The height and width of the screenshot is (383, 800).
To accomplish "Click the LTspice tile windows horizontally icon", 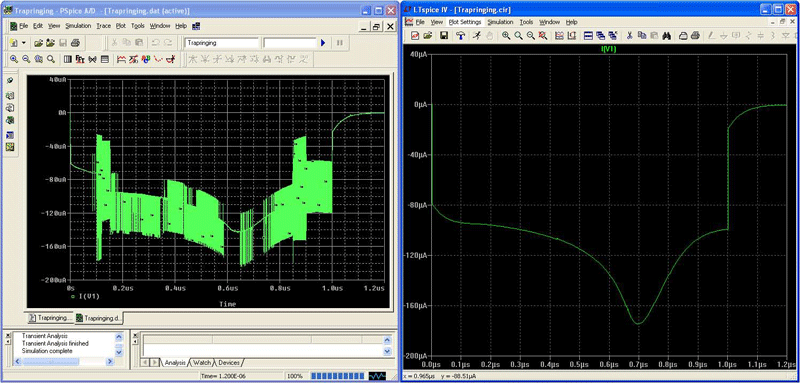I will click(588, 36).
